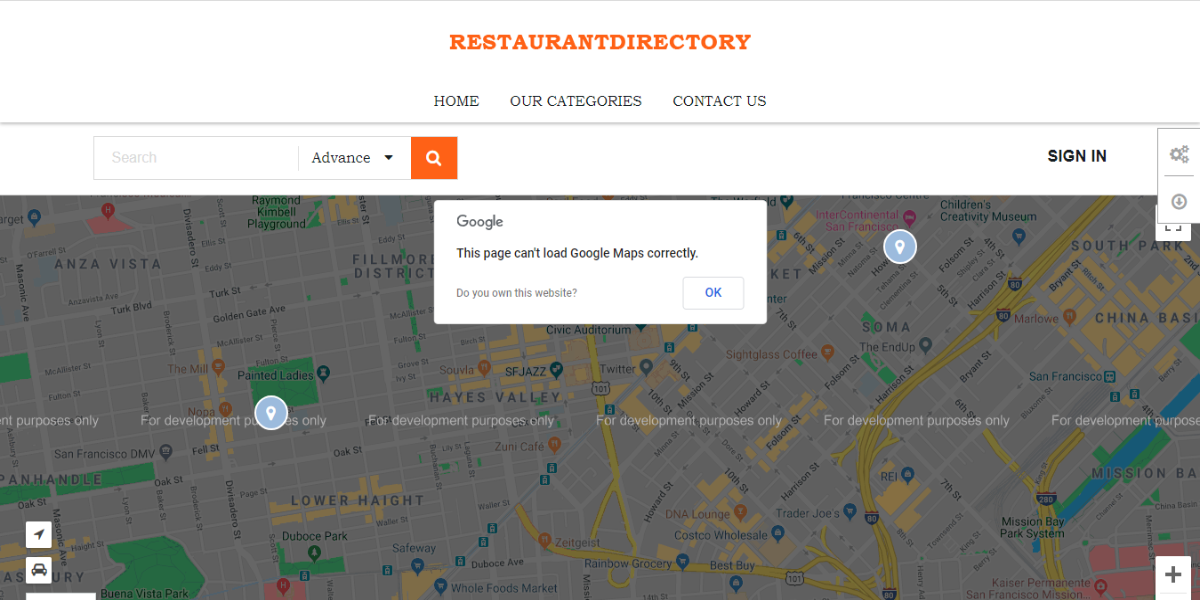The width and height of the screenshot is (1200, 600).
Task: Click the Civic Auditorium map label
Action: (589, 330)
